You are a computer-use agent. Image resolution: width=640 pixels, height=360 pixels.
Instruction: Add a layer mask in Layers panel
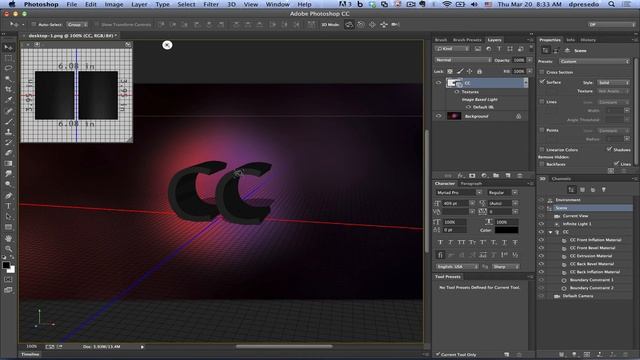[x=472, y=176]
